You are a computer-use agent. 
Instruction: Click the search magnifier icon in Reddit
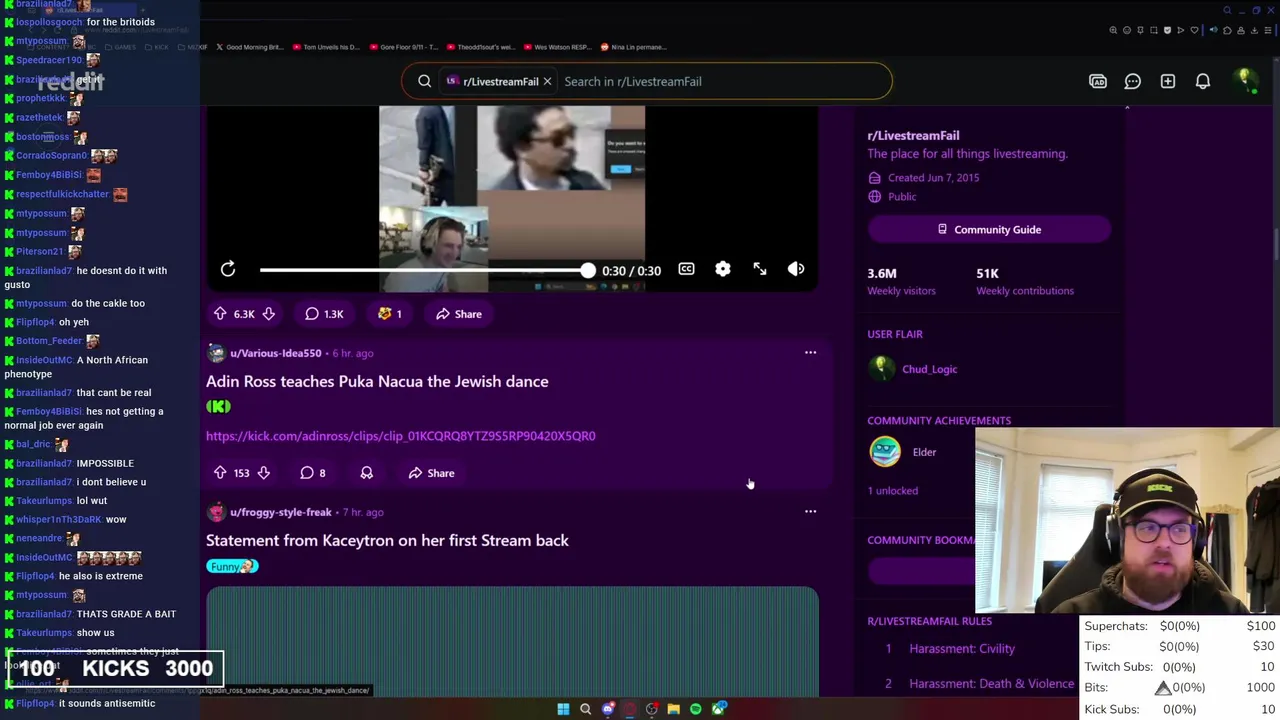[425, 81]
